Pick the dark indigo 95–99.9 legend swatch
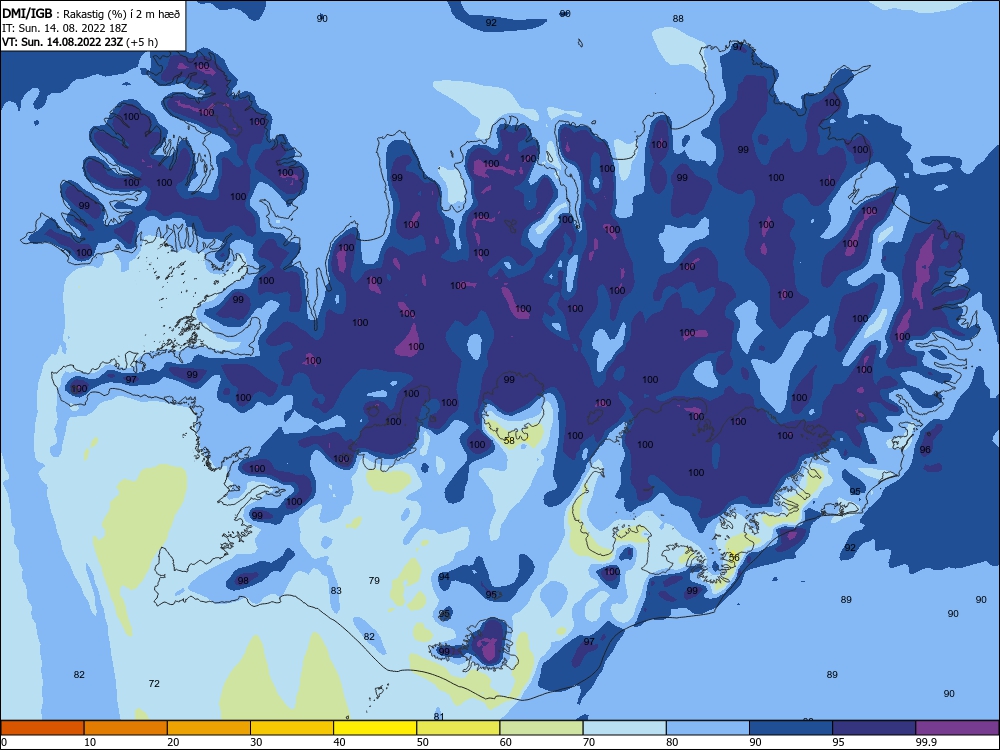This screenshot has width=1000, height=750. [x=874, y=728]
